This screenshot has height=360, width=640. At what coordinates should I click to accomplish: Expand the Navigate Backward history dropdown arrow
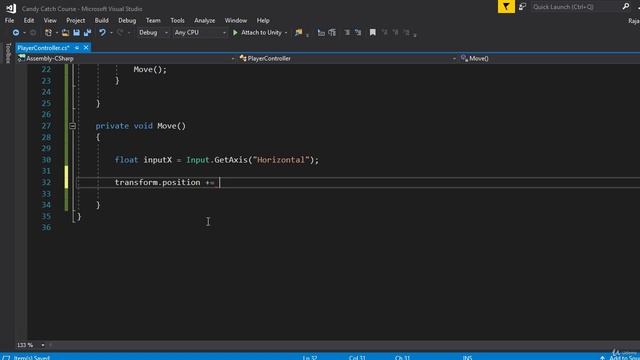pyautogui.click(x=24, y=33)
